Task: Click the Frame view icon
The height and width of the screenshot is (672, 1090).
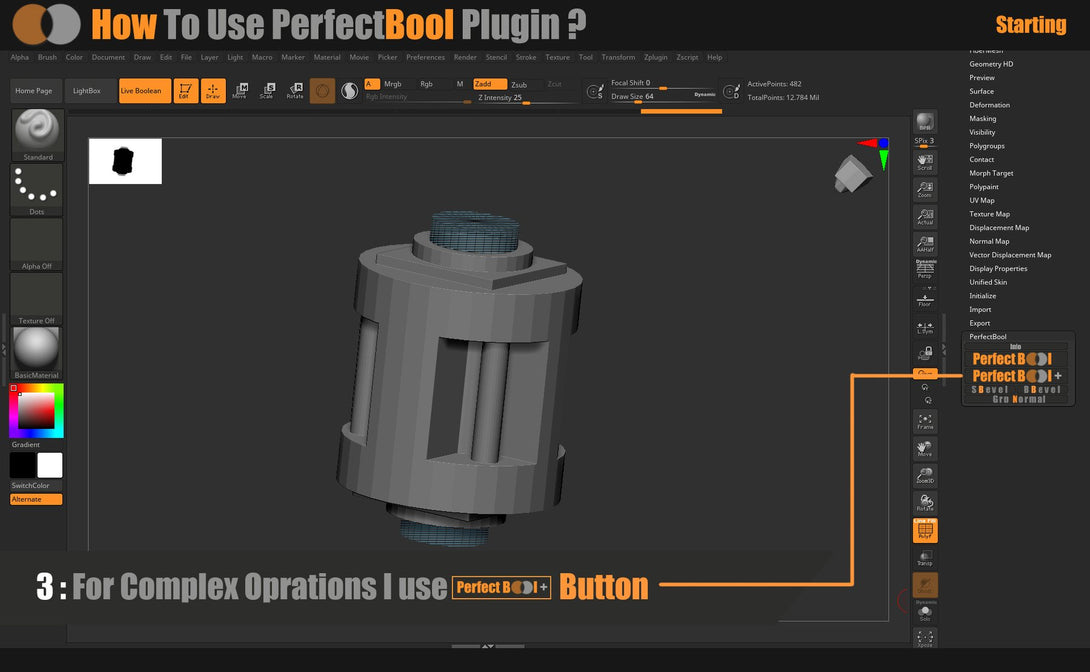Action: (925, 421)
